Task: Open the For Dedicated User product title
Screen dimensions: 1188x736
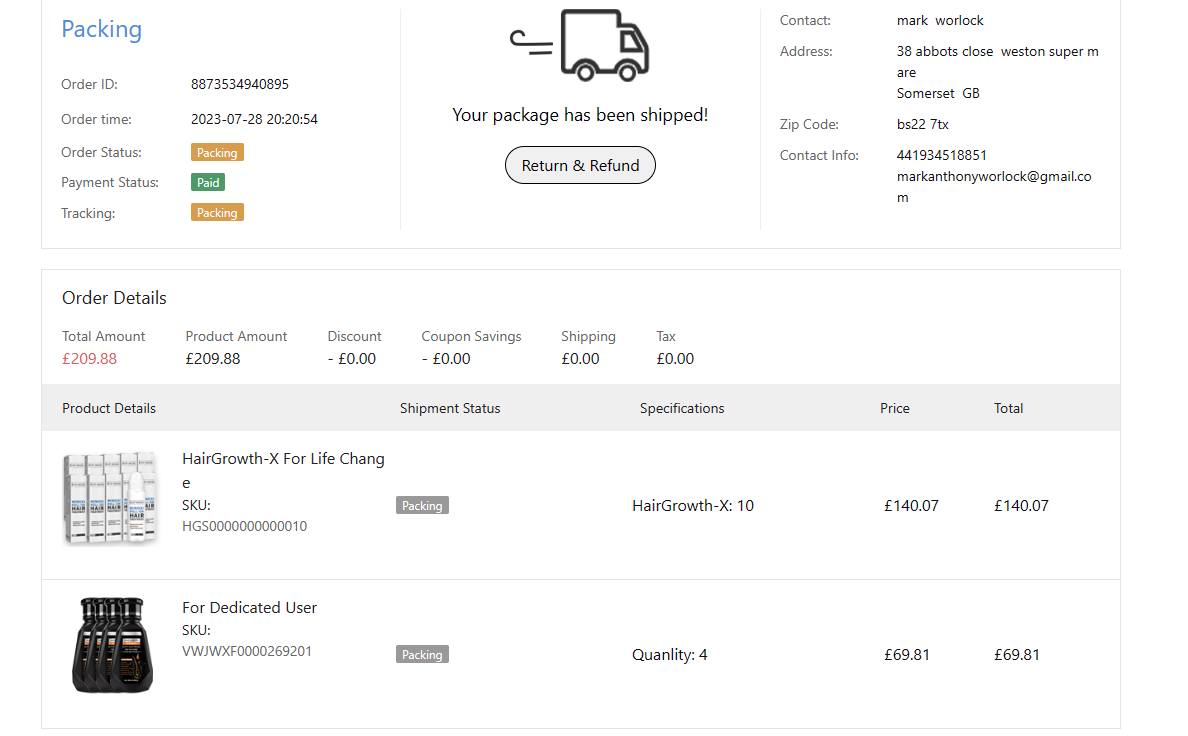Action: [249, 608]
